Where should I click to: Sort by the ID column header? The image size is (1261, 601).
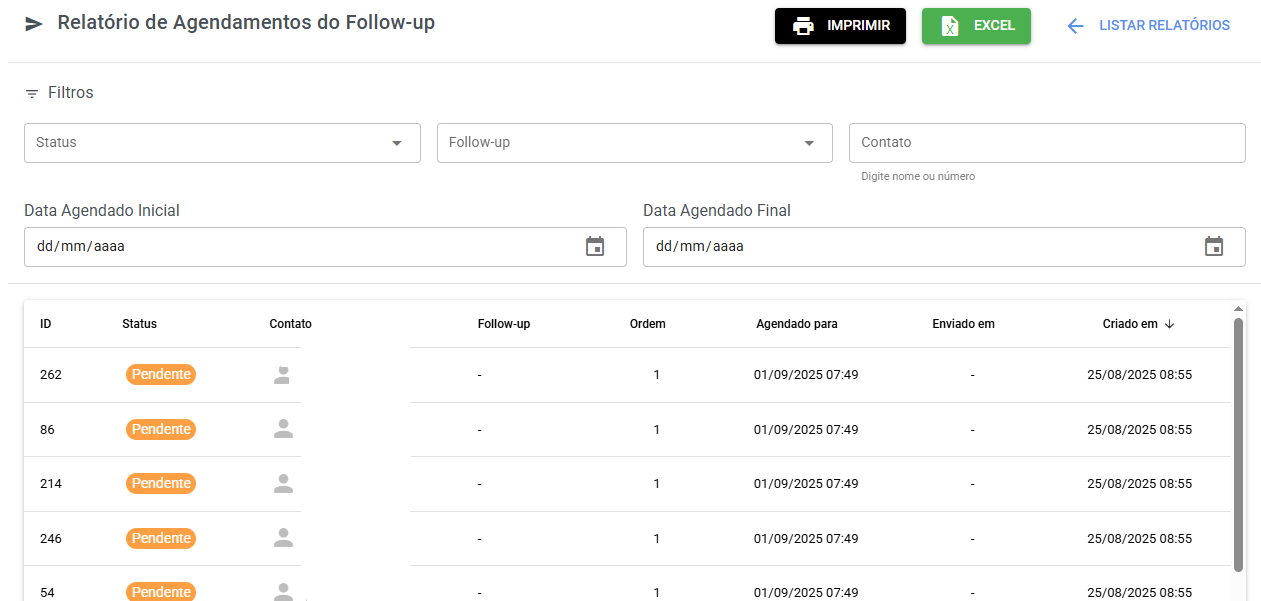[x=46, y=324]
